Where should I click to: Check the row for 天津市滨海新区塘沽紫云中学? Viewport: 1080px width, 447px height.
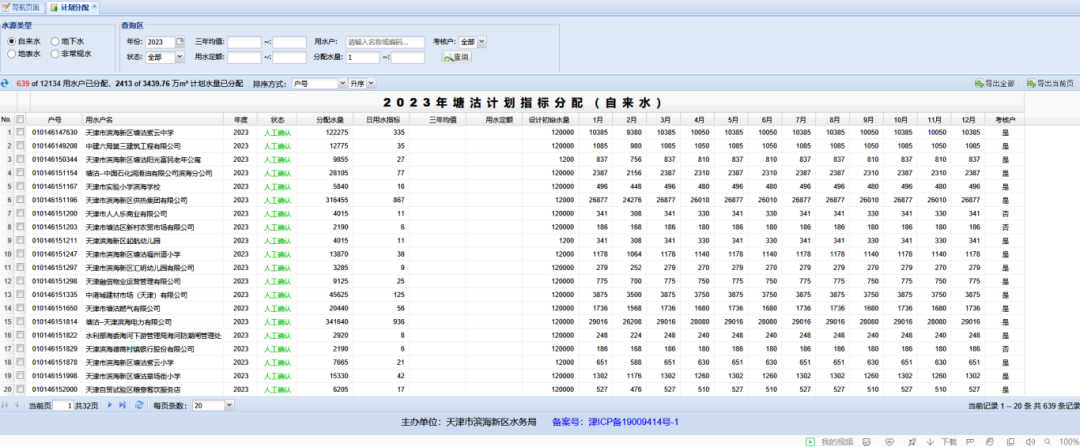[20, 132]
